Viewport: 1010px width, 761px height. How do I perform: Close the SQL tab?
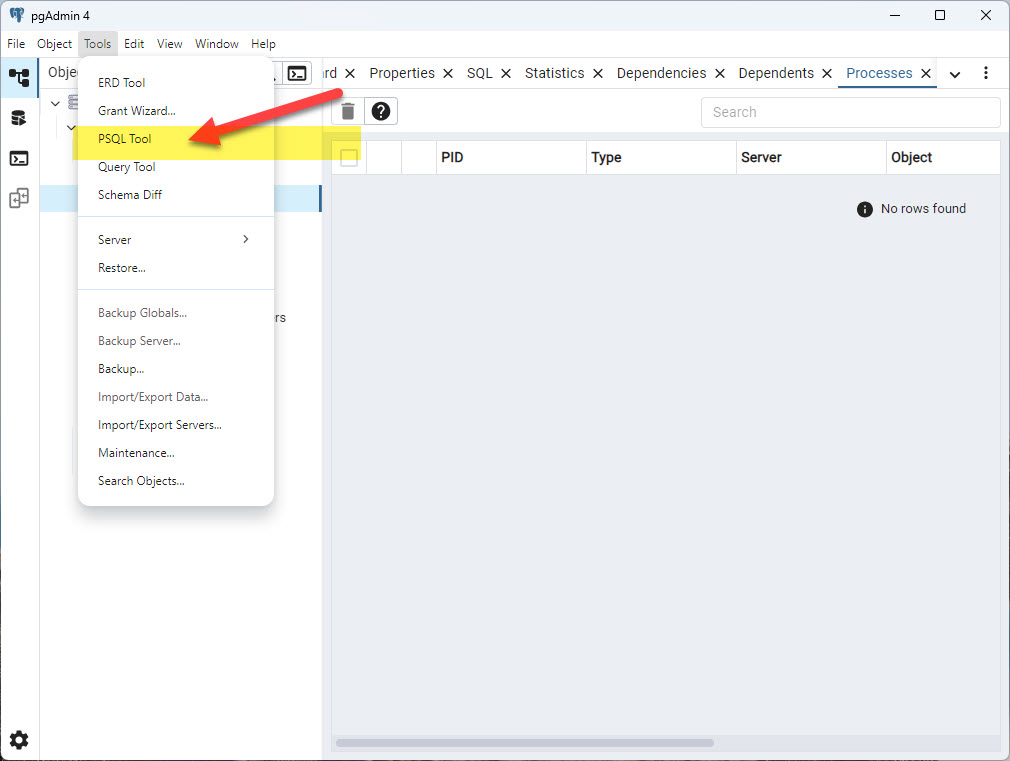tap(506, 73)
